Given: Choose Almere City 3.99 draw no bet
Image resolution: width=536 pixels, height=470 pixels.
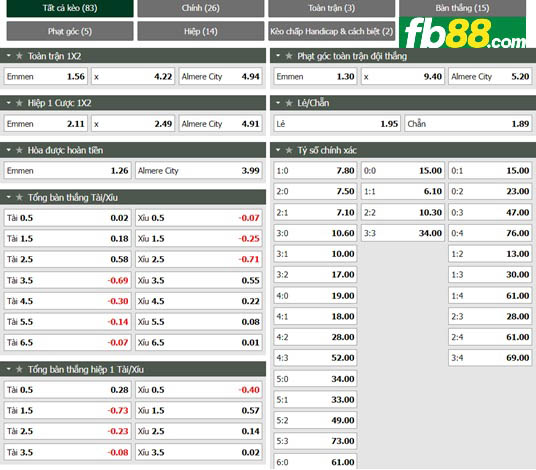Looking at the screenshot, I should [199, 171].
